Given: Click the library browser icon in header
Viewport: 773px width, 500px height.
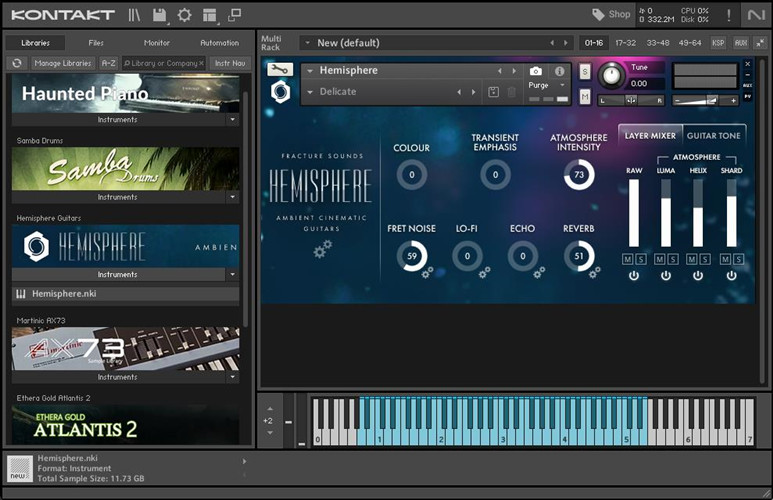Looking at the screenshot, I should click(134, 15).
